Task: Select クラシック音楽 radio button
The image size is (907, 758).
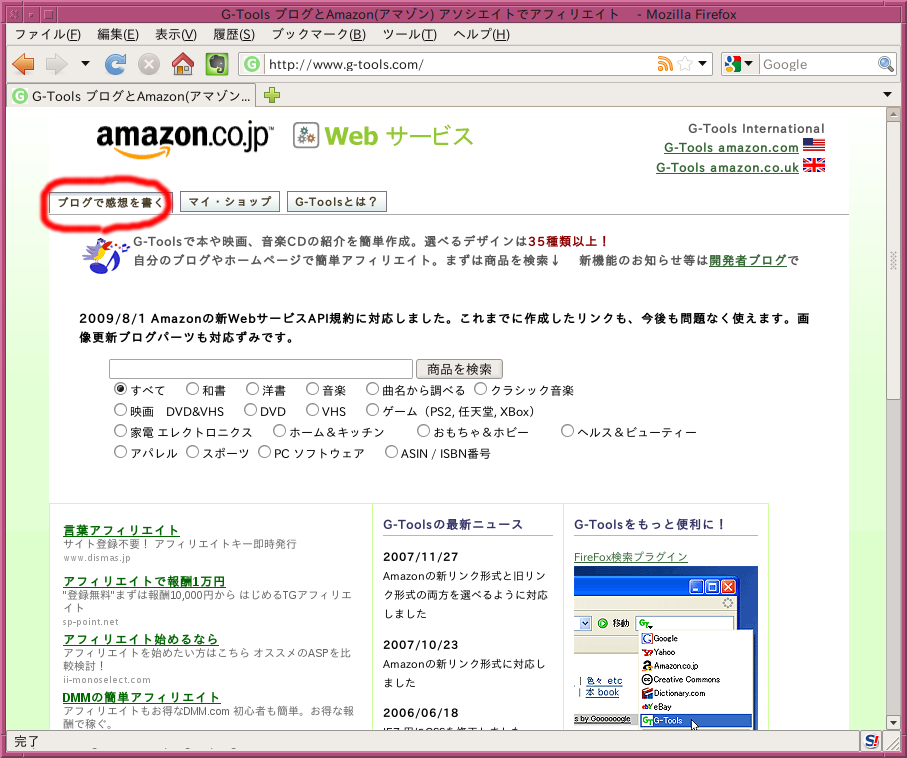Action: [x=481, y=389]
